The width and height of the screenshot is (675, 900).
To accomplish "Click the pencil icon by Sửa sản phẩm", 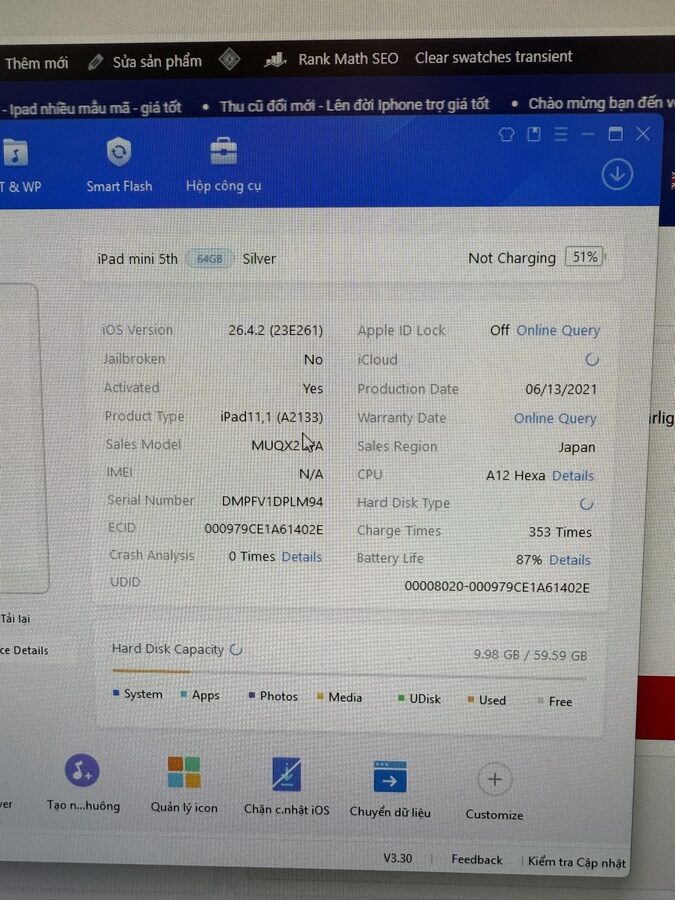I will tap(95, 62).
